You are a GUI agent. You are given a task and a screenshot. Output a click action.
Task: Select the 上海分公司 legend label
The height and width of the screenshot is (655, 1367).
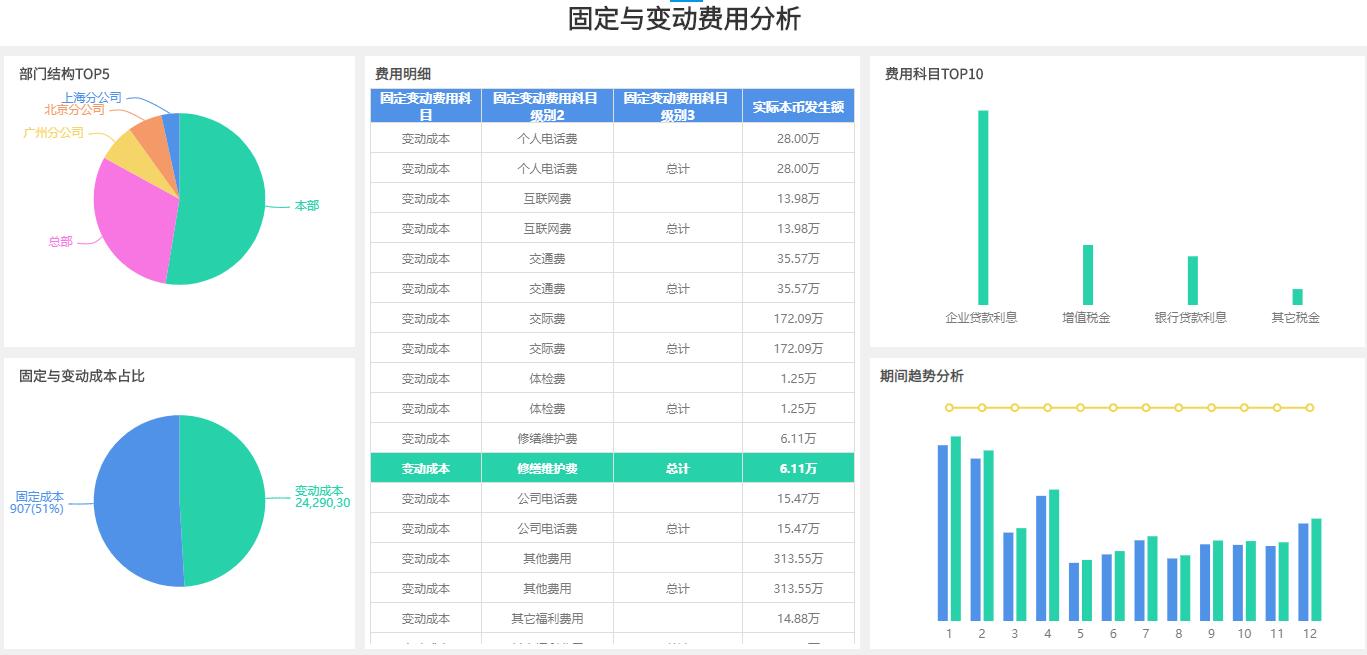(90, 96)
